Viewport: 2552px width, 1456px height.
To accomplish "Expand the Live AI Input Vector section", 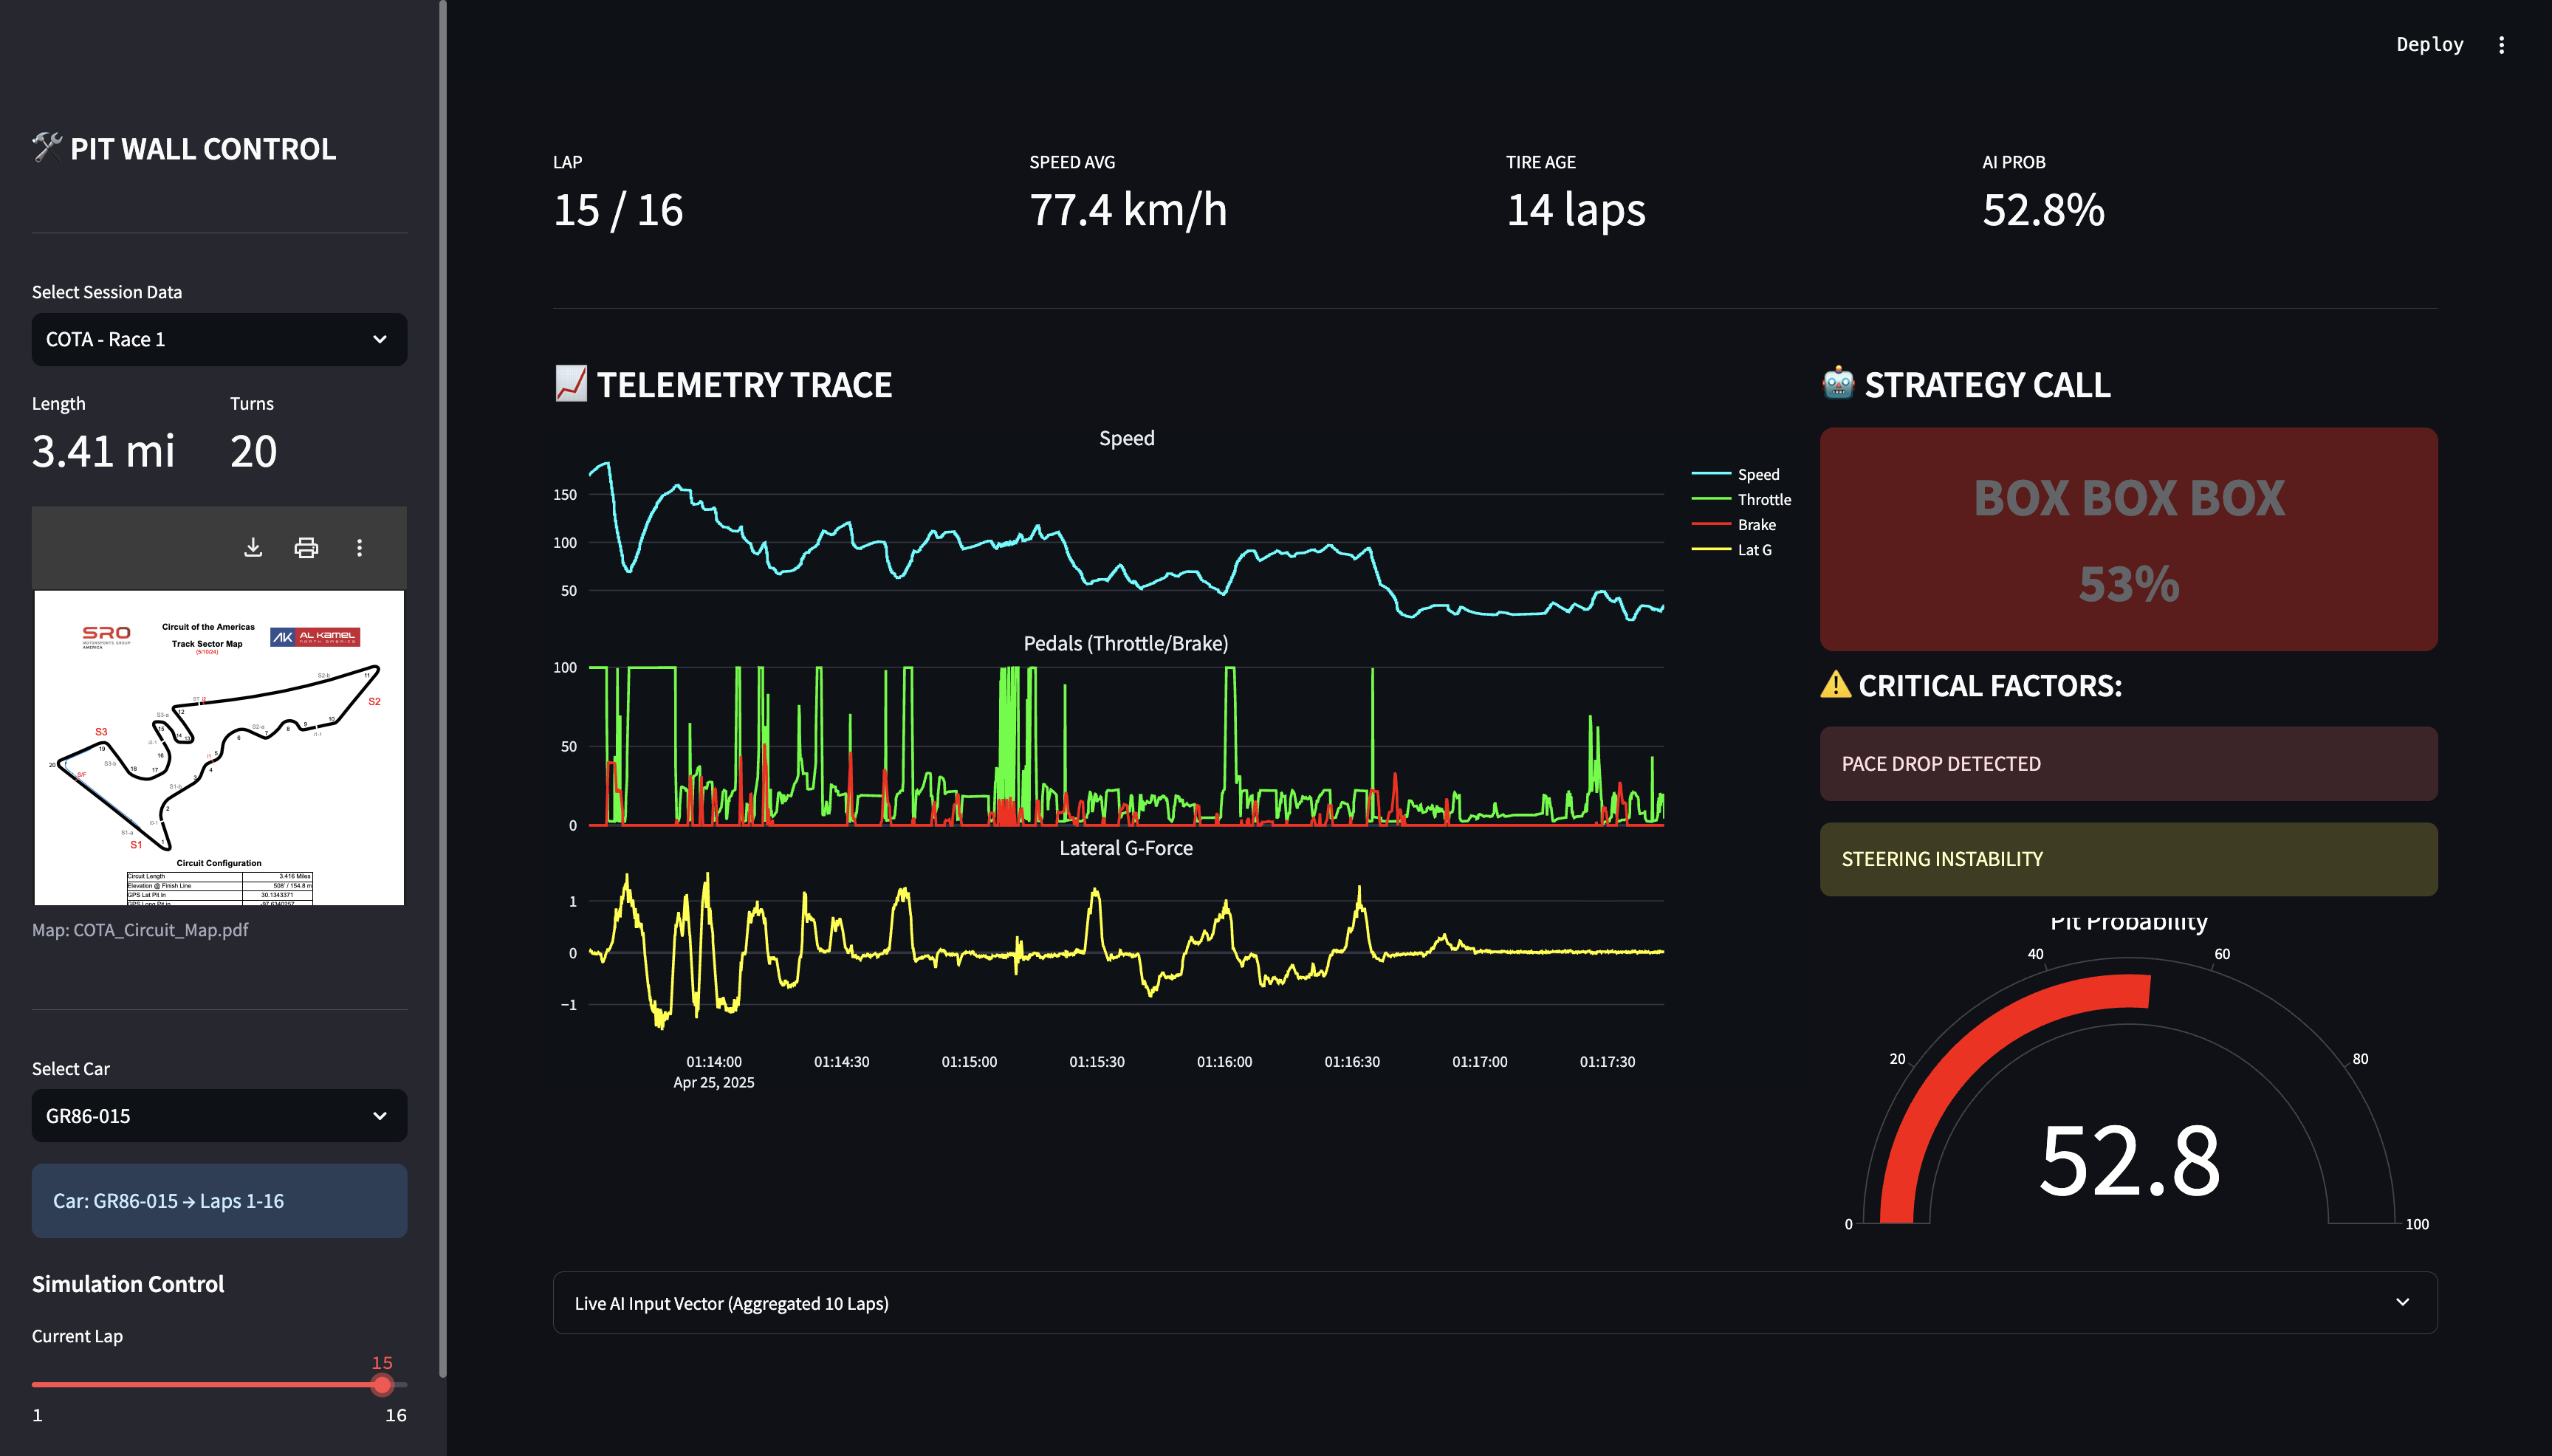I will click(x=1494, y=1302).
